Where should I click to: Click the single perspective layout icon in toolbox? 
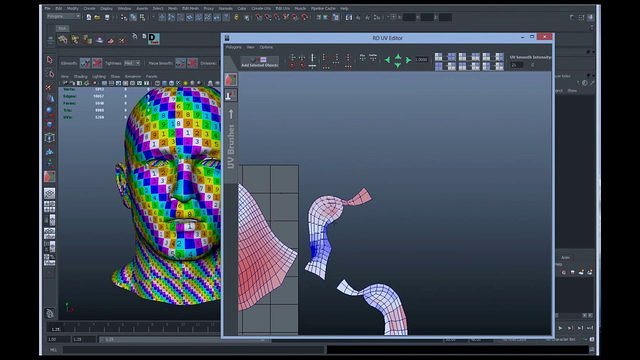pyautogui.click(x=49, y=193)
